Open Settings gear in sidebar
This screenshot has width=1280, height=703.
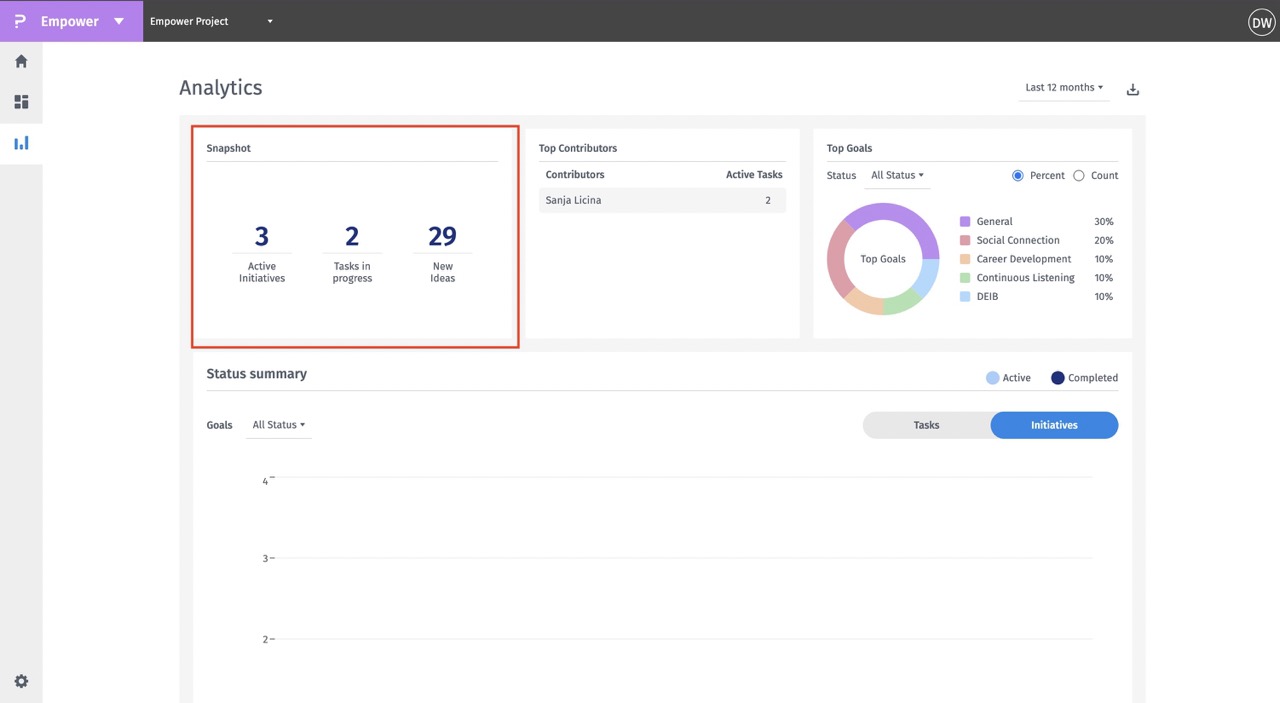click(x=21, y=681)
